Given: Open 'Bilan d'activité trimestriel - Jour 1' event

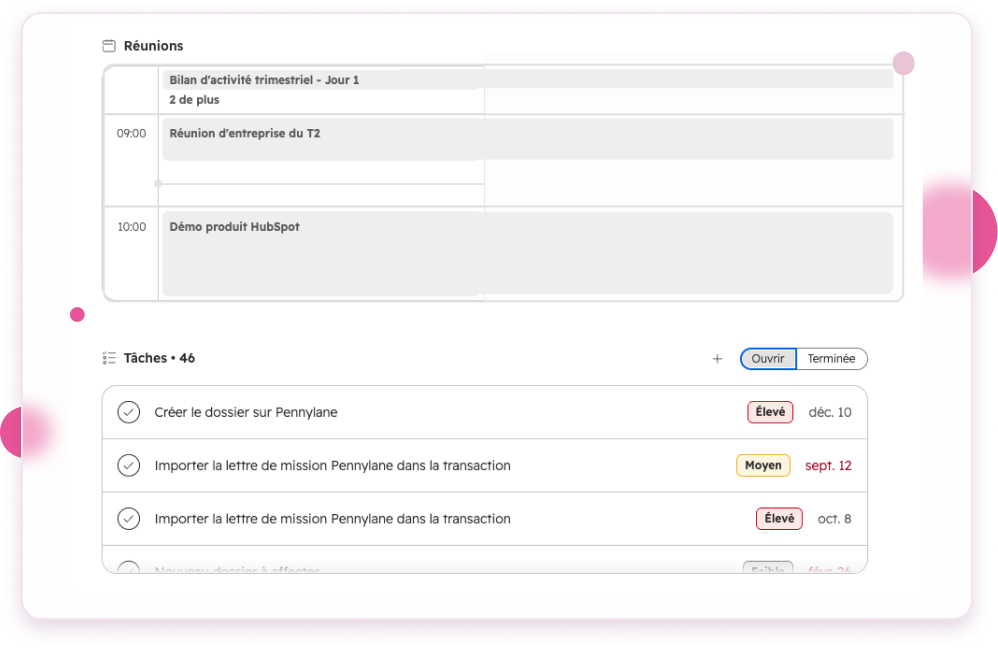Looking at the screenshot, I should click(x=527, y=80).
